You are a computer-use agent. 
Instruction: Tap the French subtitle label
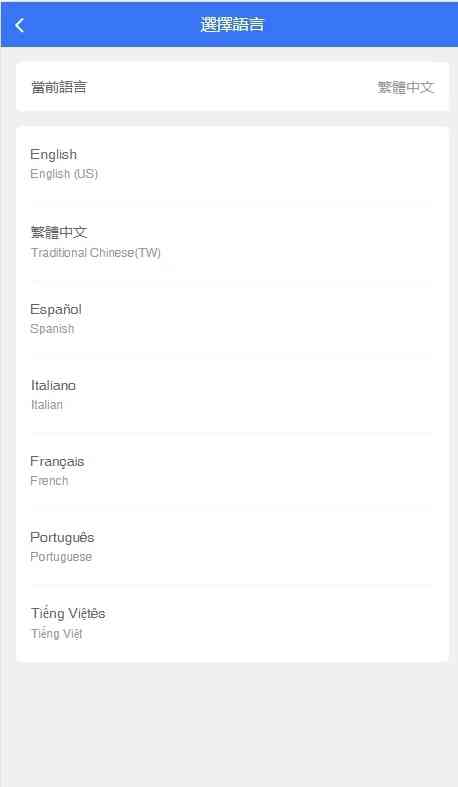coord(49,481)
